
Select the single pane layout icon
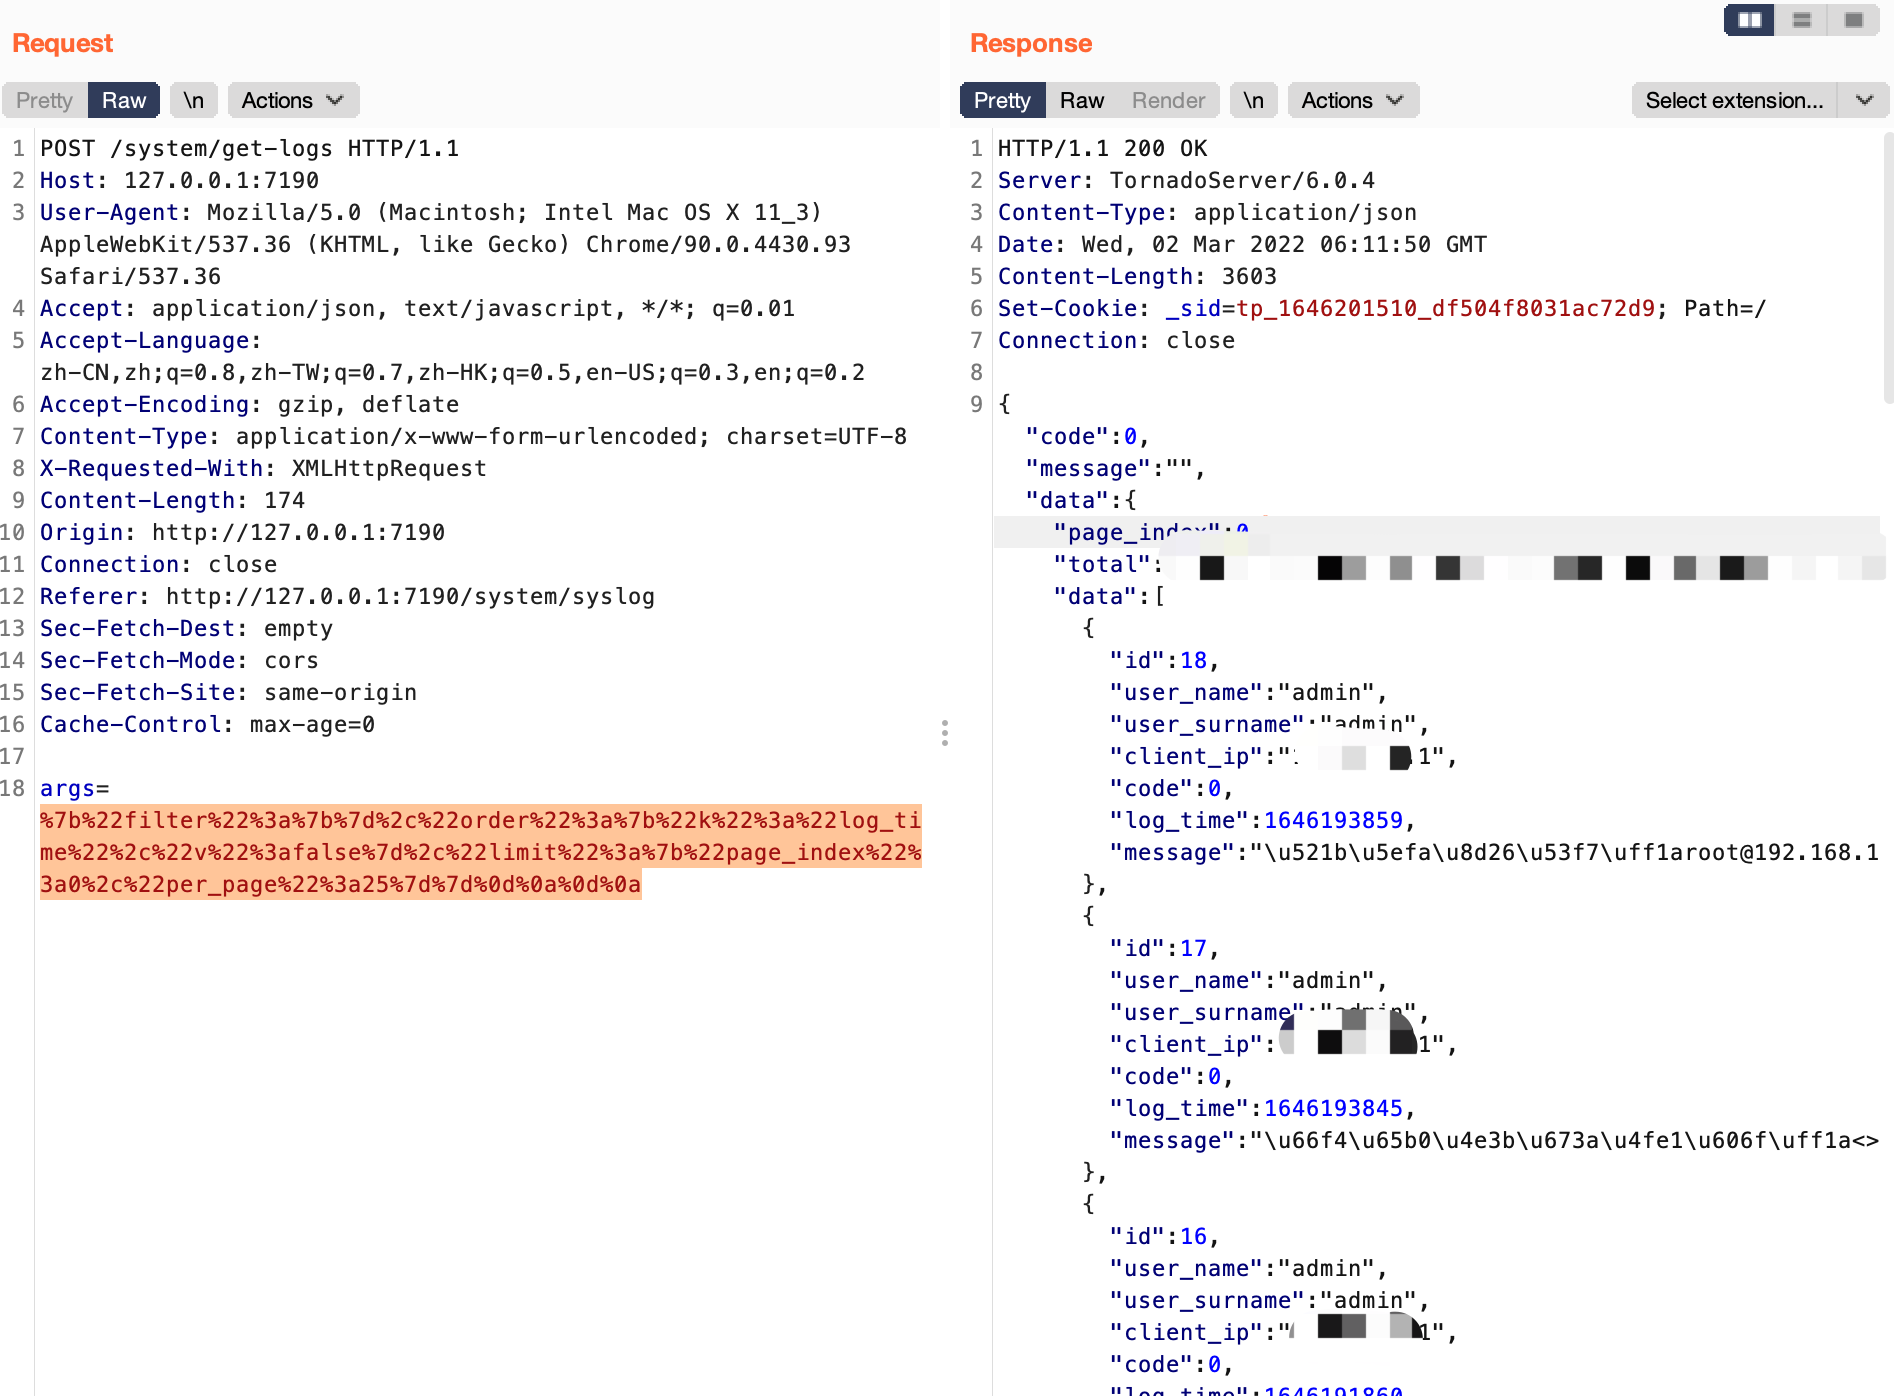(1853, 20)
